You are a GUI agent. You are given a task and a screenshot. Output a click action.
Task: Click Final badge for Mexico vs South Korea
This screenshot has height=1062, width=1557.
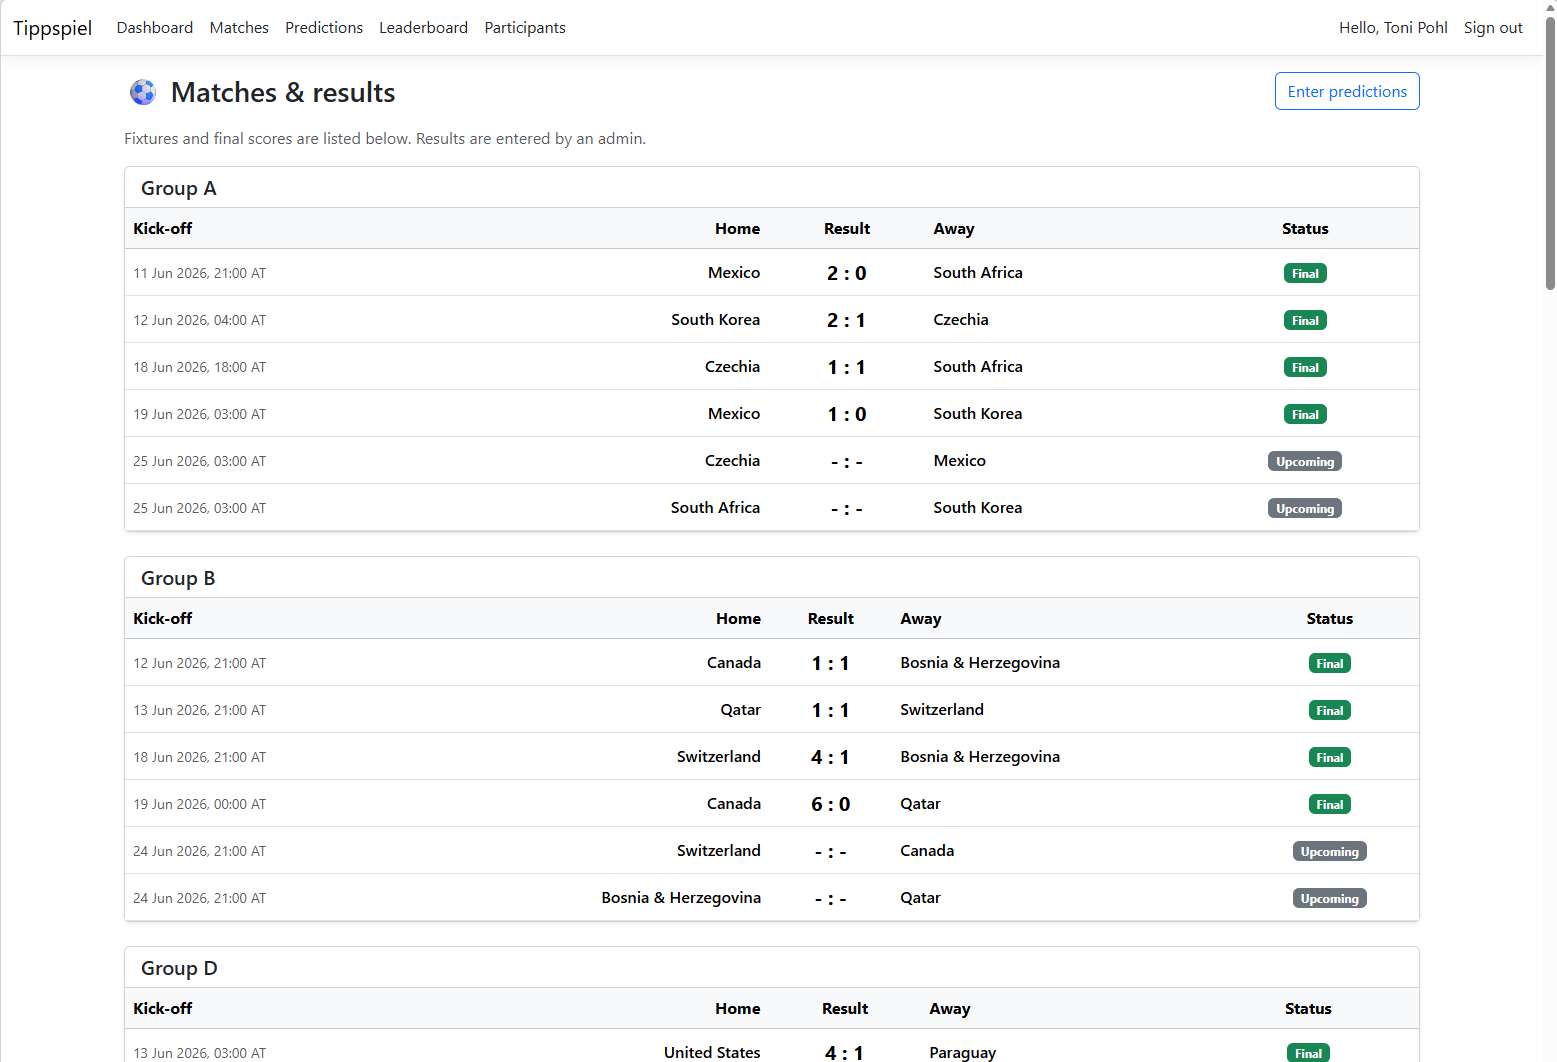(1305, 414)
